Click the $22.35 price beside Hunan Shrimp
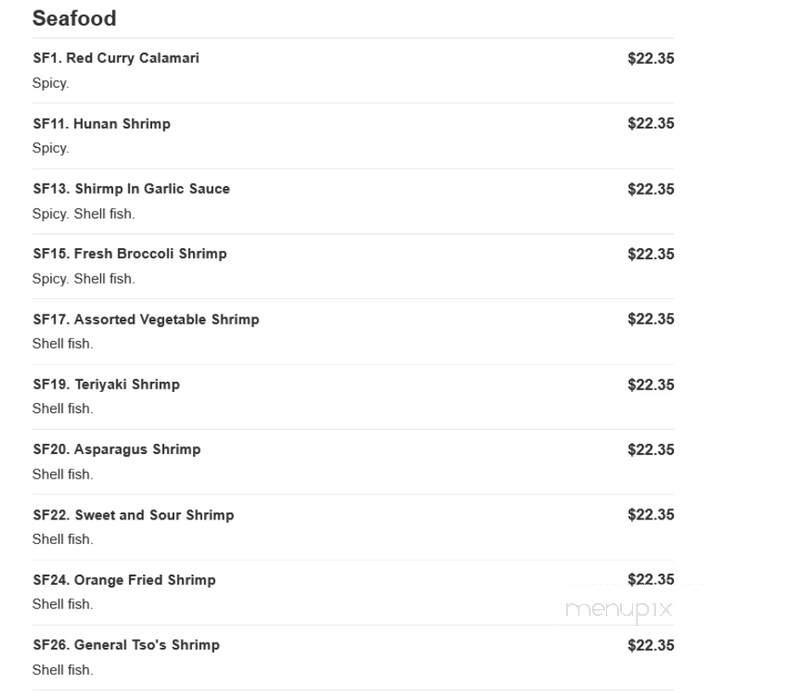Screen dimensions: 798x692 (x=651, y=124)
